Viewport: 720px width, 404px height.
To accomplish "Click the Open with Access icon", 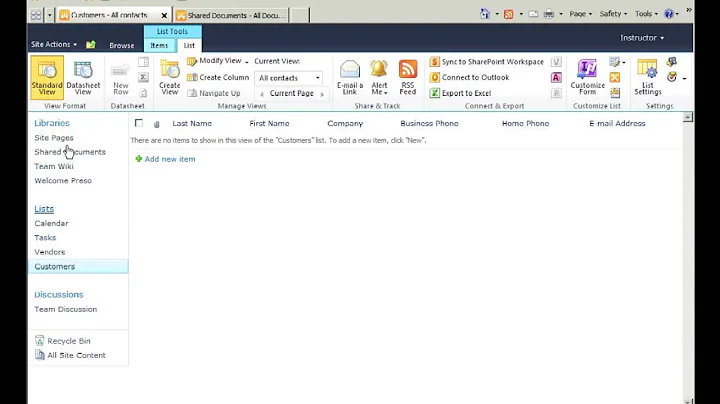I will coord(556,77).
